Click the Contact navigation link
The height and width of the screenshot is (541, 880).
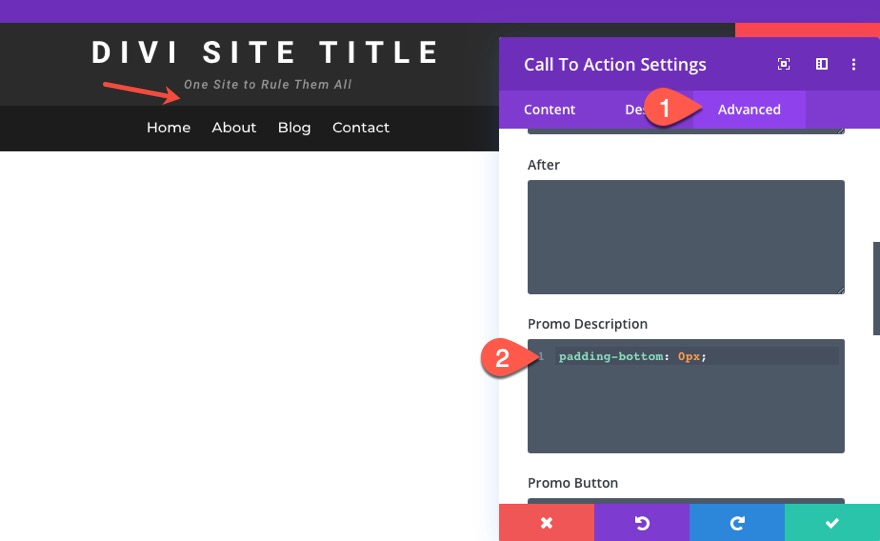361,127
